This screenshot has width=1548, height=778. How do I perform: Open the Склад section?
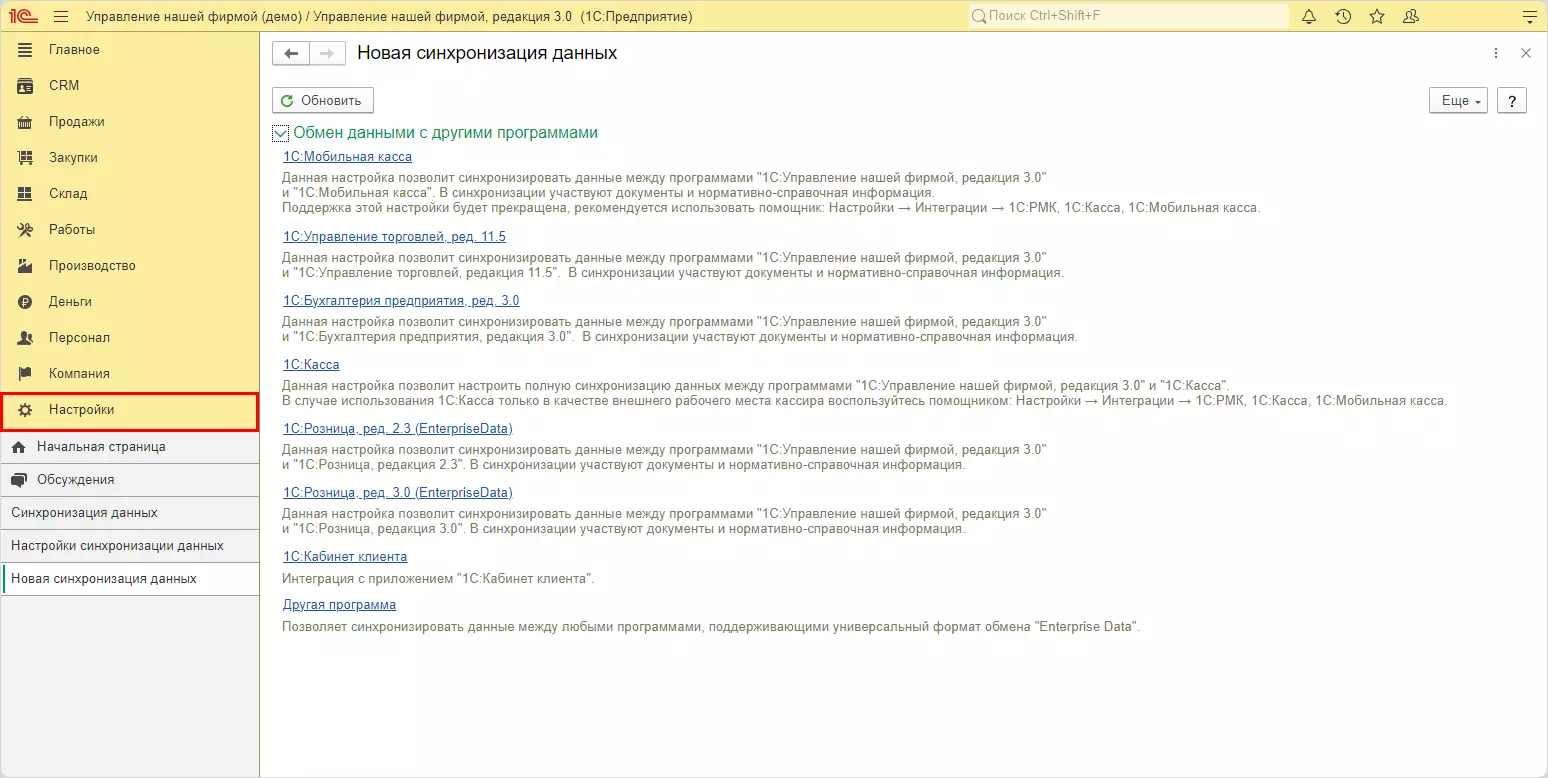tap(130, 194)
